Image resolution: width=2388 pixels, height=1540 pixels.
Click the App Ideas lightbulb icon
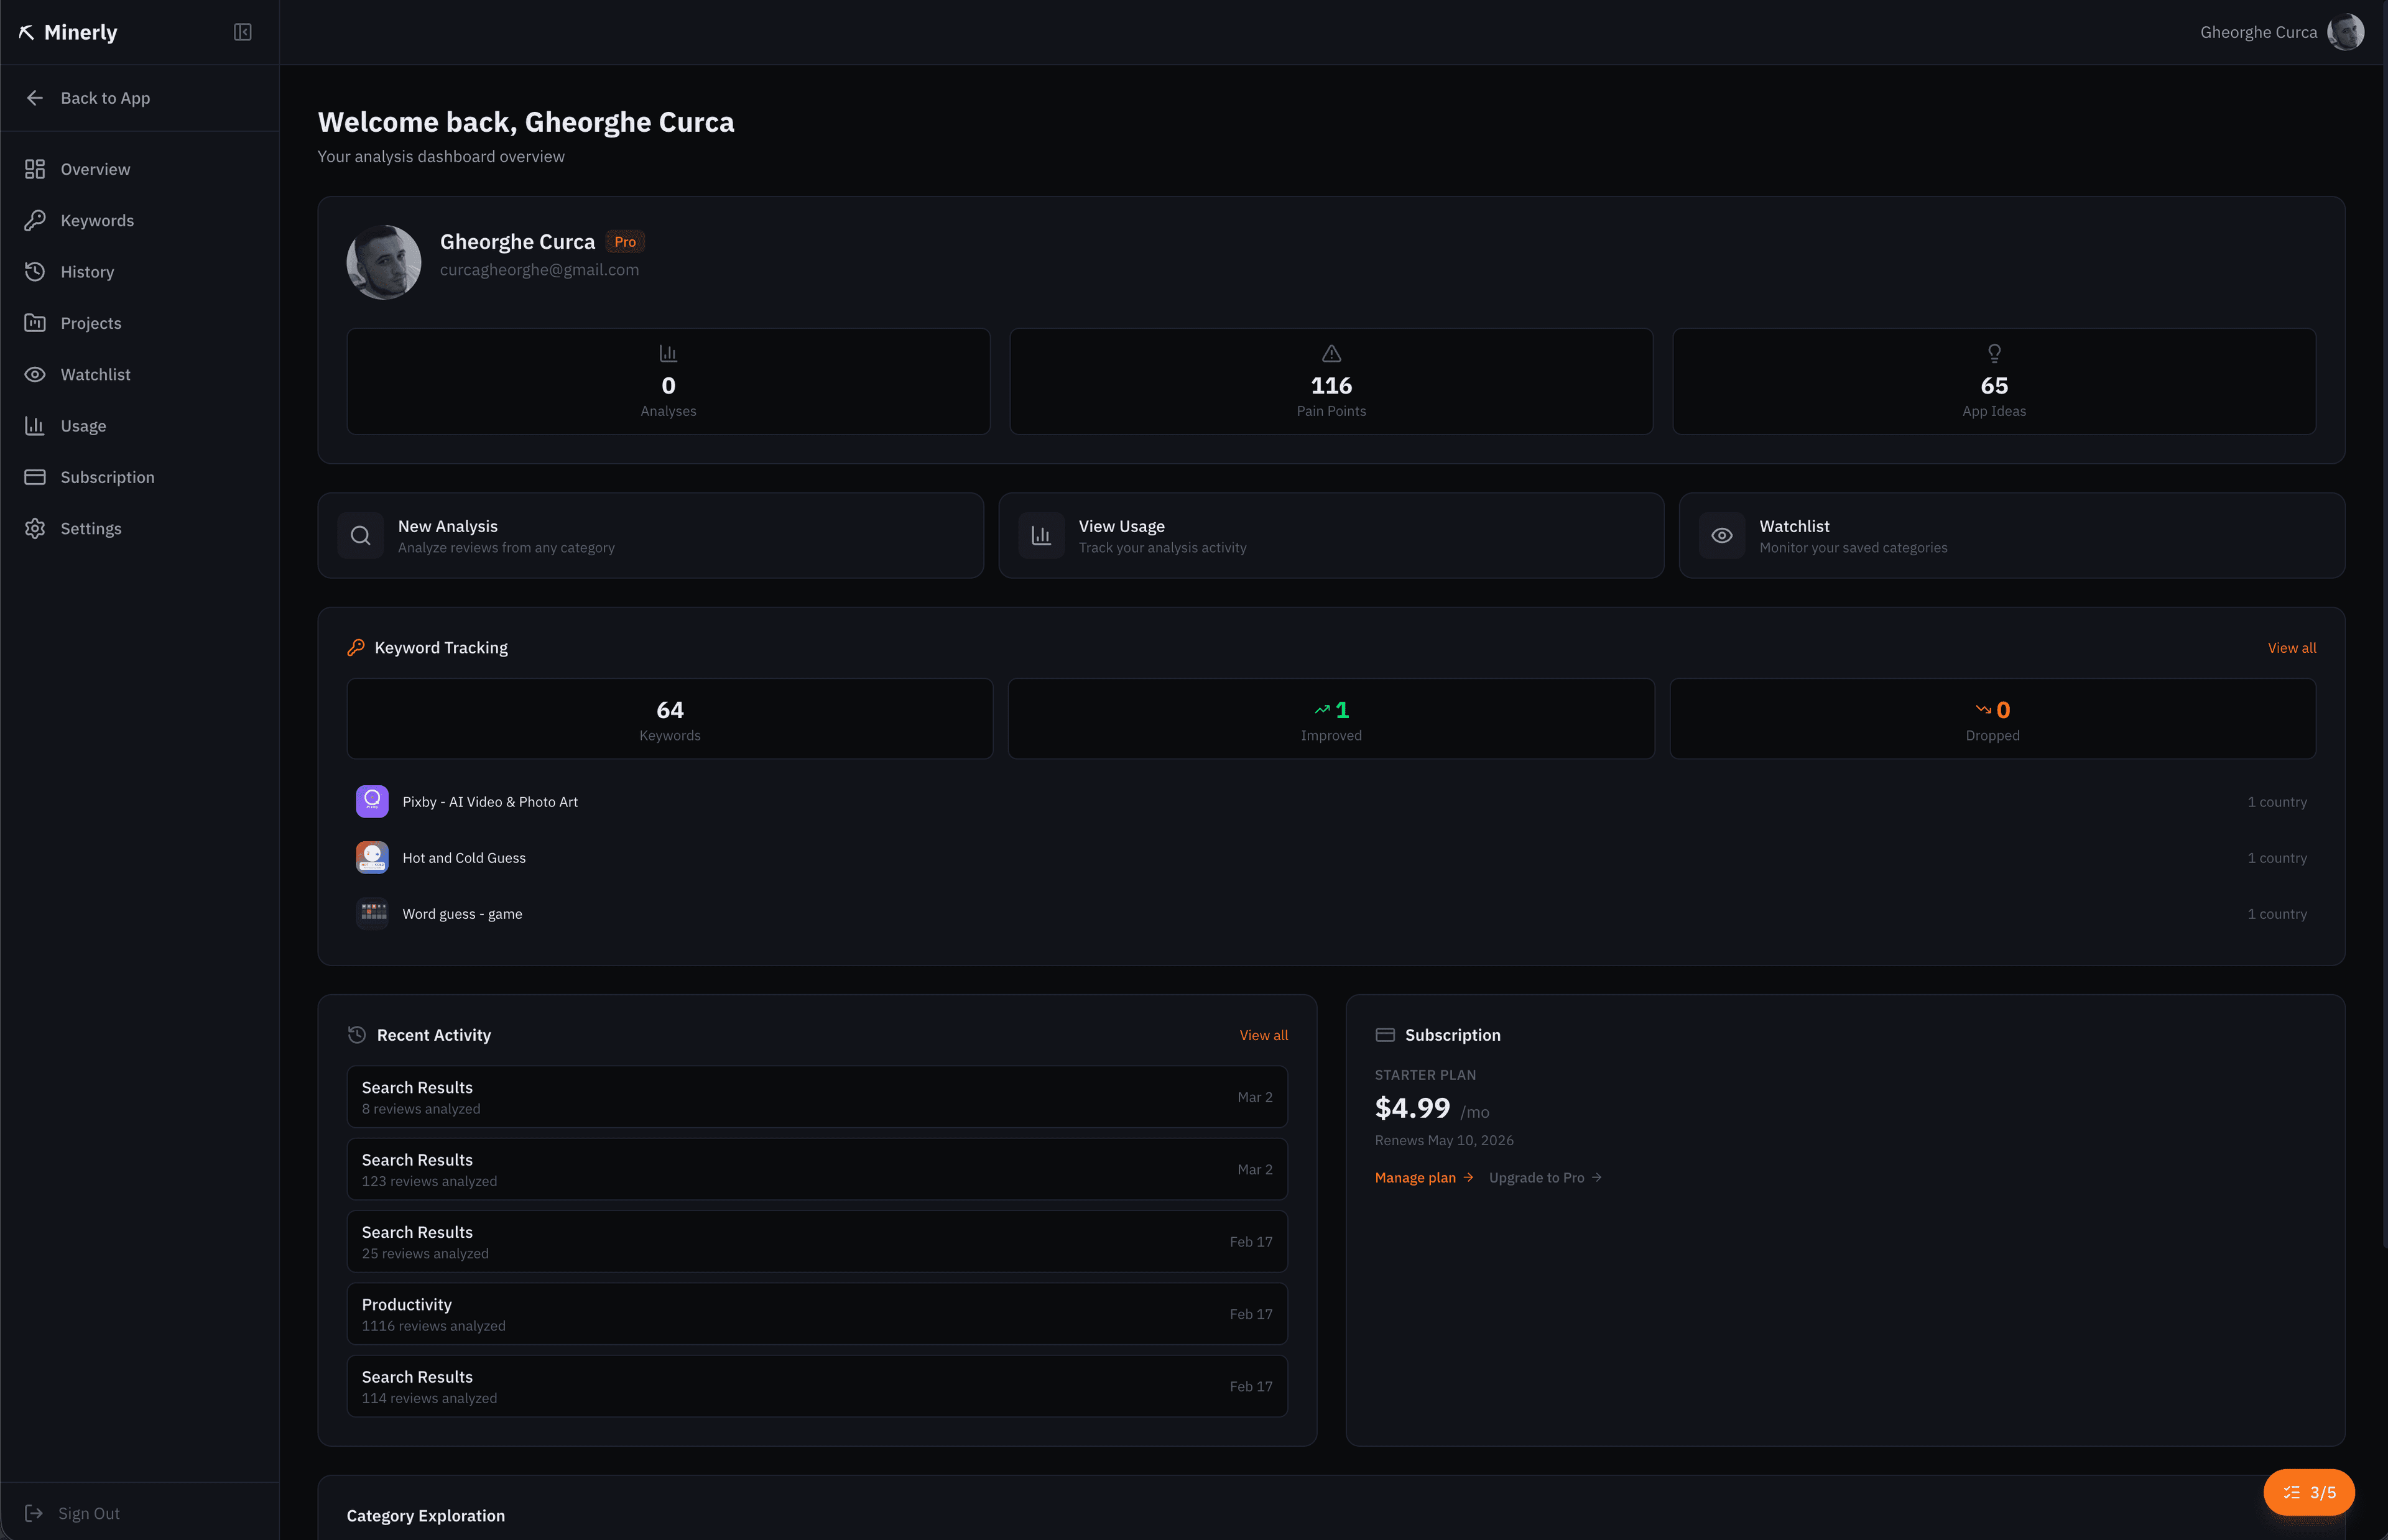click(x=1994, y=354)
